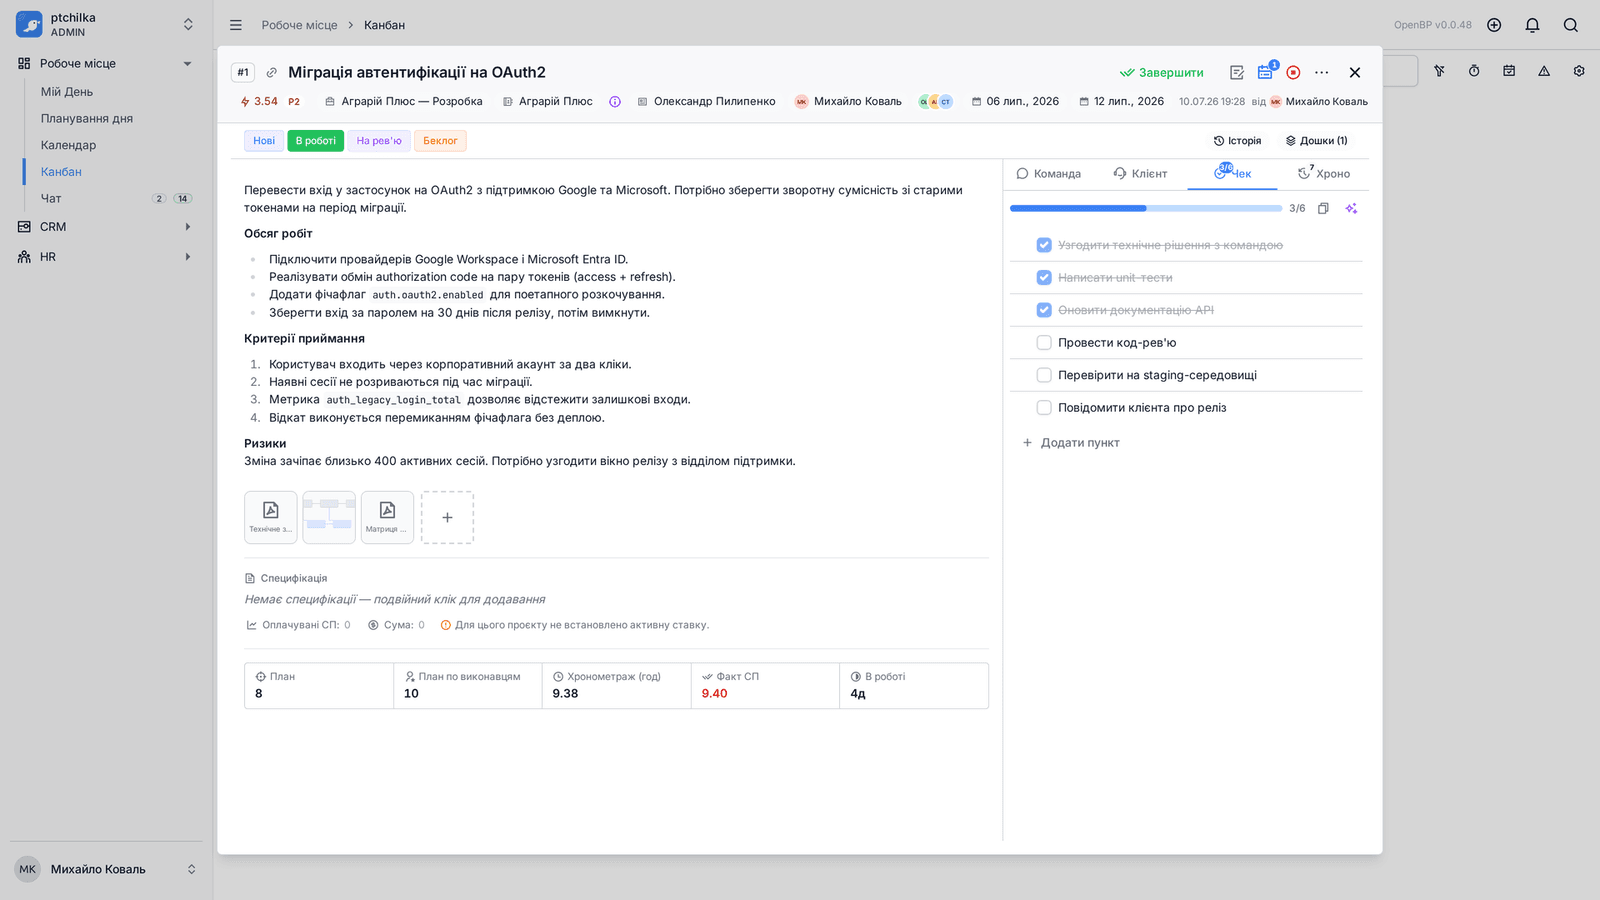This screenshot has width=1600, height=900.
Task: Close the task dialog with X
Action: coord(1355,73)
